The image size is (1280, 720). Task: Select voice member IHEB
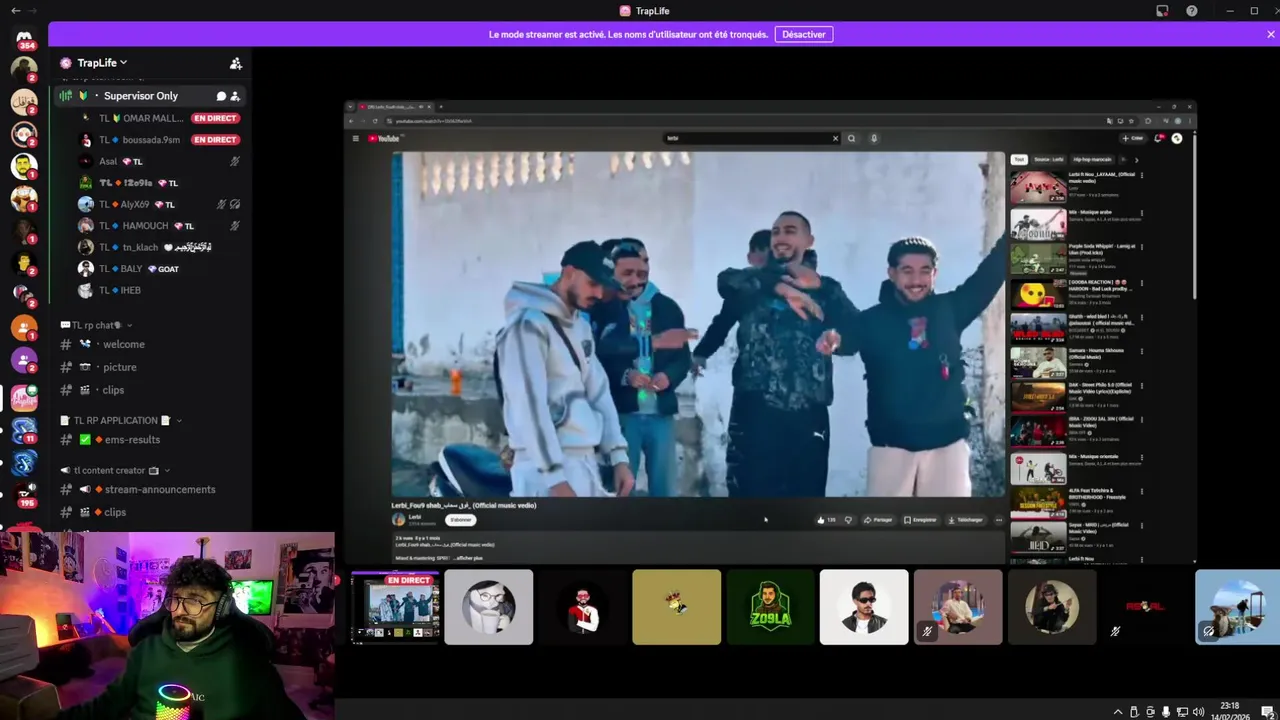tap(120, 290)
